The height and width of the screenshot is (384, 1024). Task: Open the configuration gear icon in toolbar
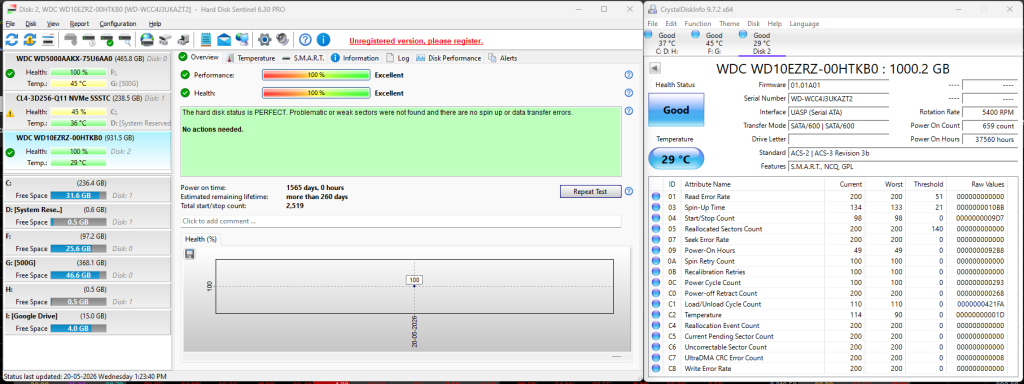(x=264, y=40)
